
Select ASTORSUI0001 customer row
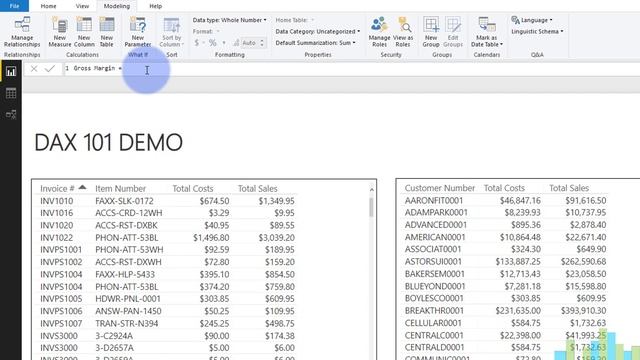[x=433, y=261]
